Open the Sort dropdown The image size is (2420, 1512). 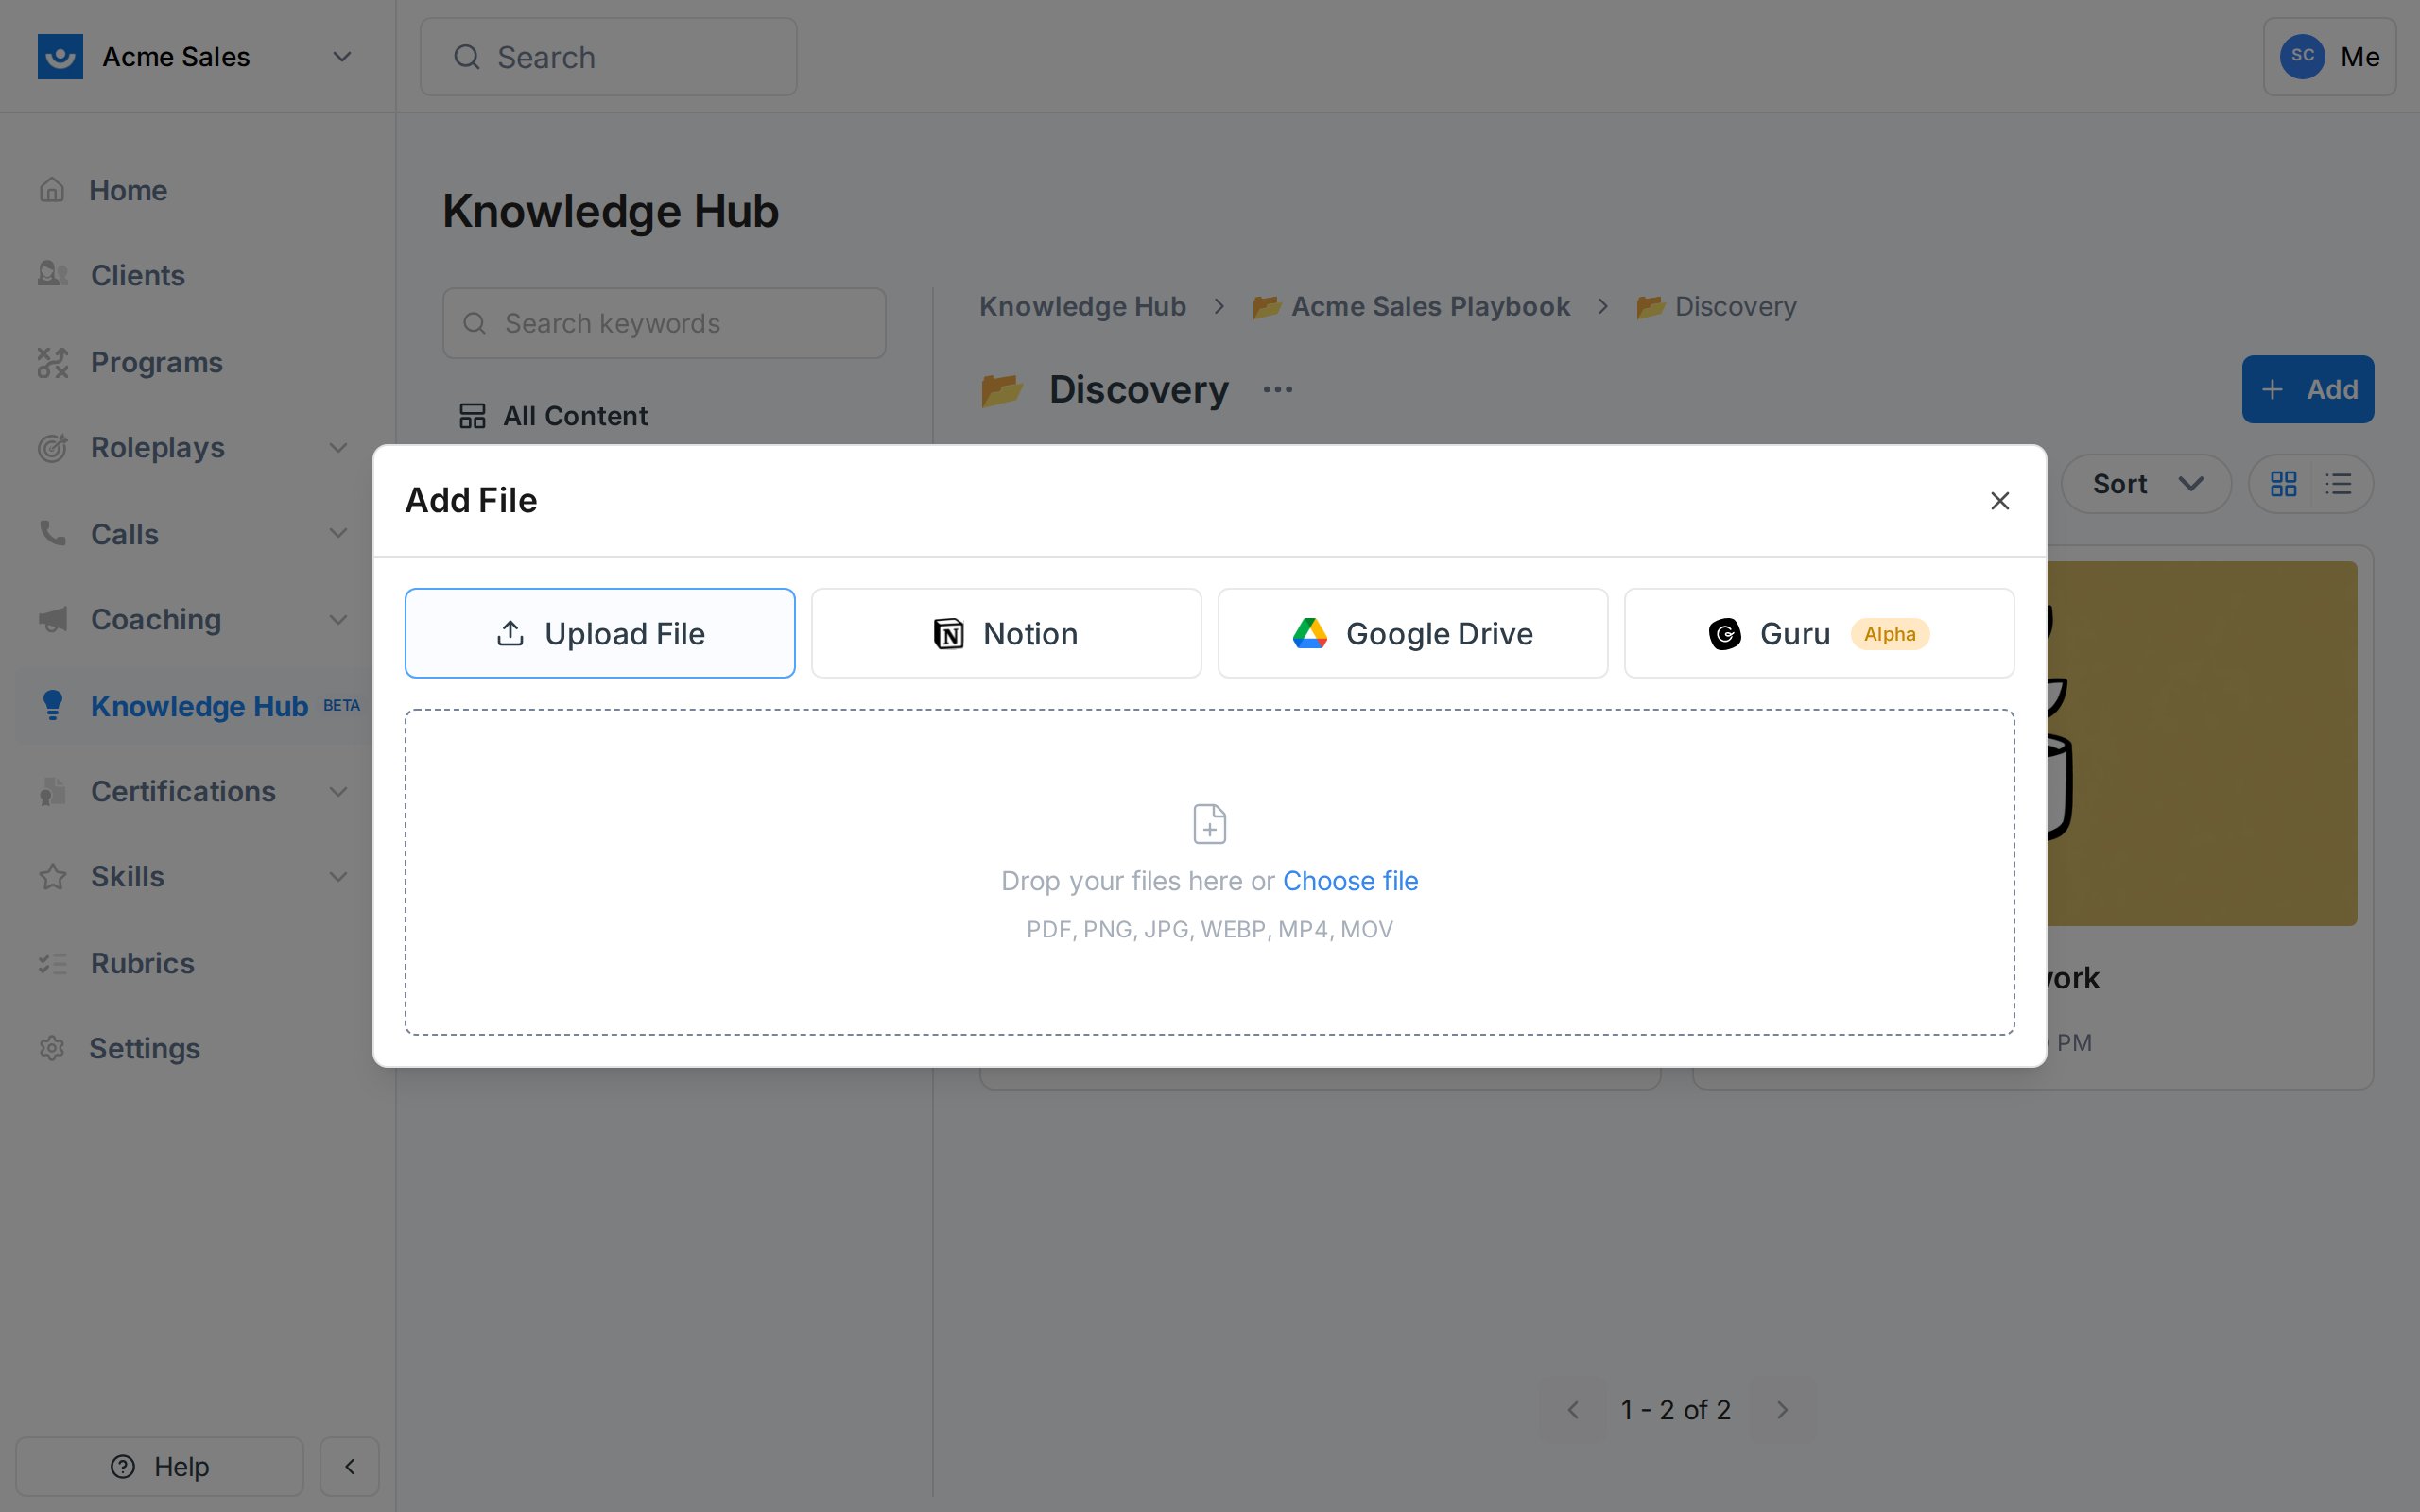[x=2146, y=484]
